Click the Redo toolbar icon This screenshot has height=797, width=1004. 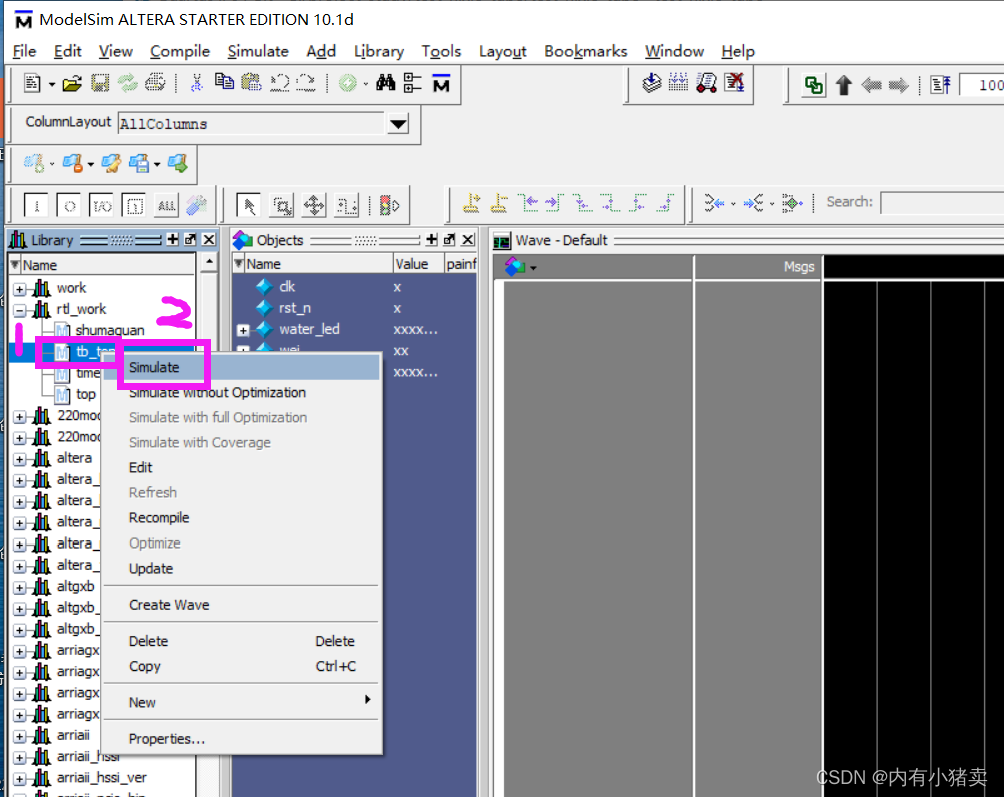pos(306,83)
